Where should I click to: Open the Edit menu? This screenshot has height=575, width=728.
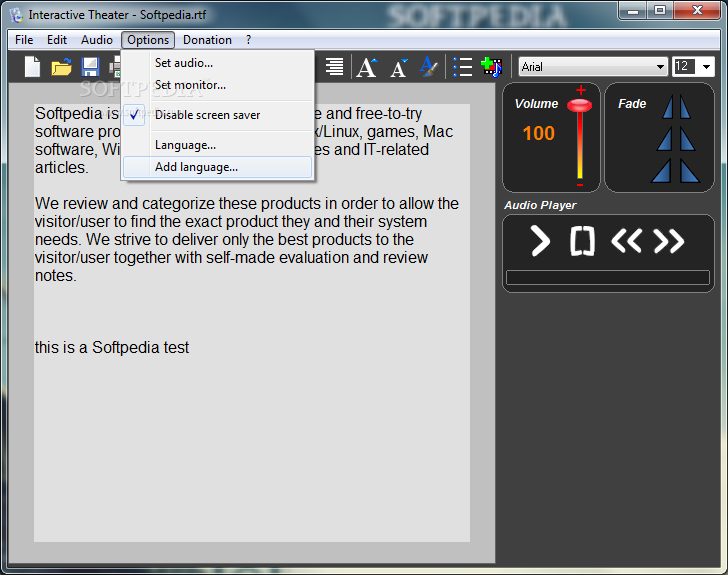(57, 40)
